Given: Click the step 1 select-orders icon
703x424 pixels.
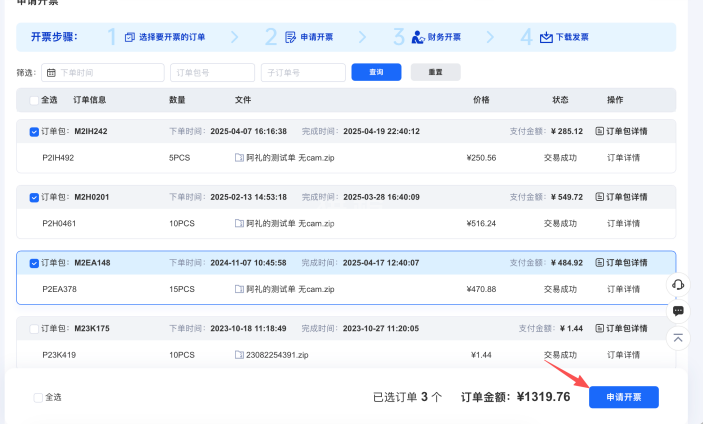Looking at the screenshot, I should [x=130, y=37].
